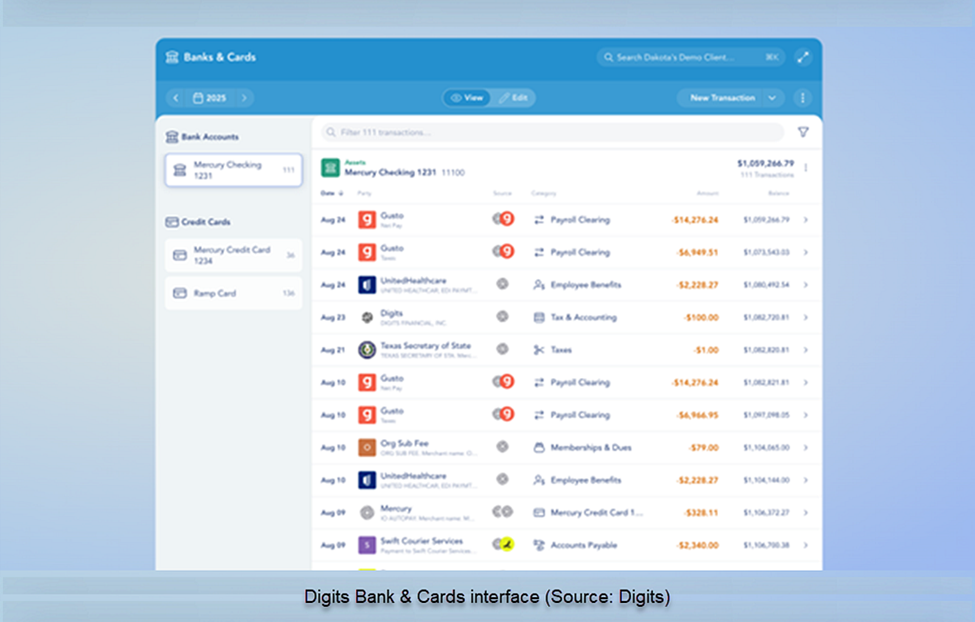Click the -$2,340.00 amount
975x622 pixels.
click(698, 545)
